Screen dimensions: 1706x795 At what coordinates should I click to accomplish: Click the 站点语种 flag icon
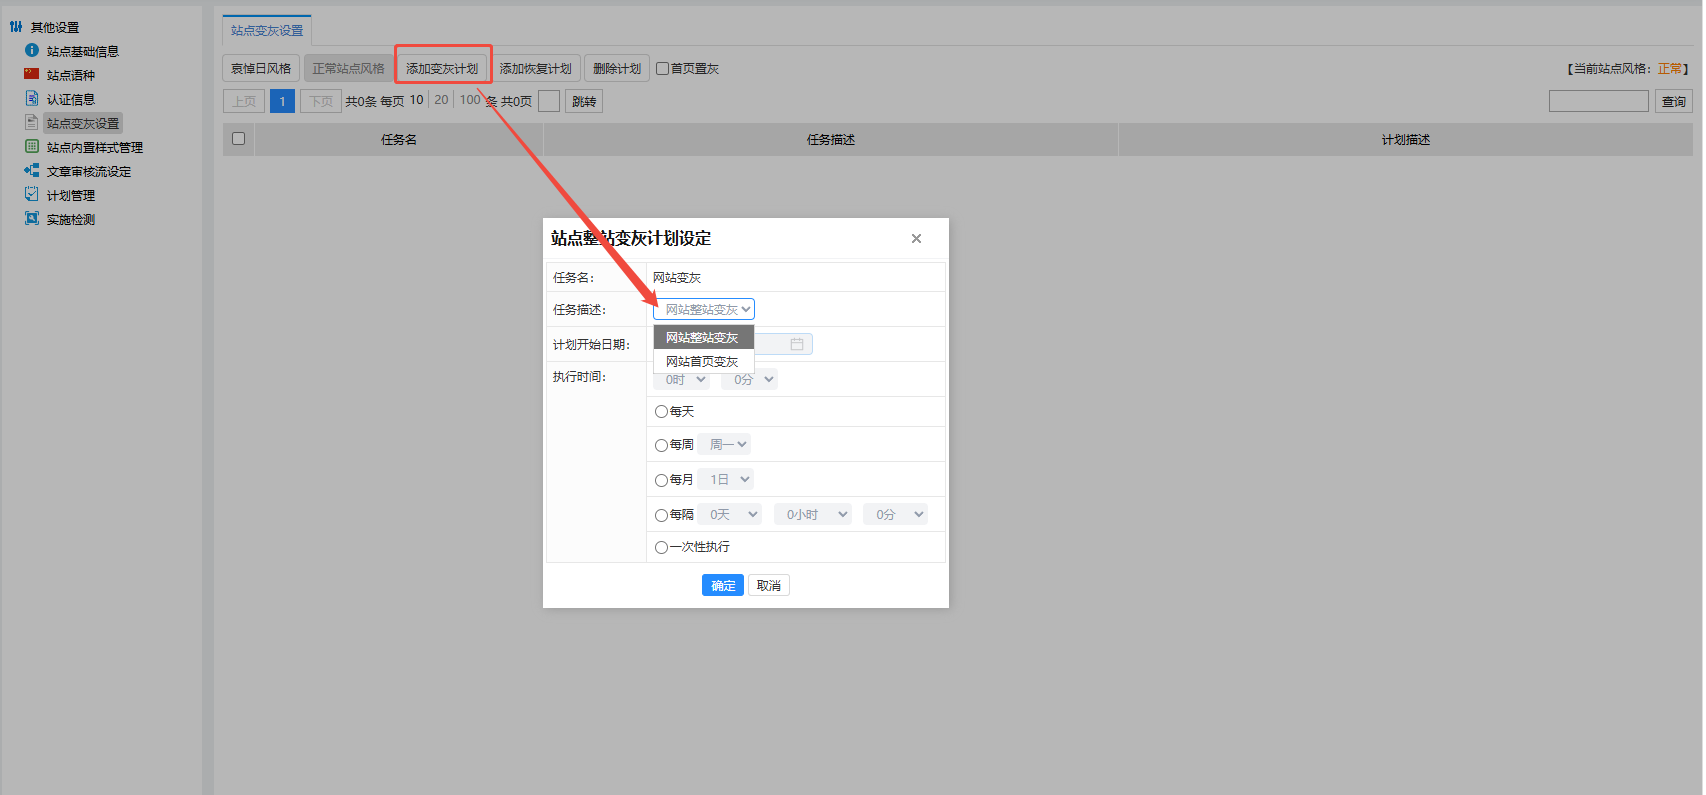point(32,74)
